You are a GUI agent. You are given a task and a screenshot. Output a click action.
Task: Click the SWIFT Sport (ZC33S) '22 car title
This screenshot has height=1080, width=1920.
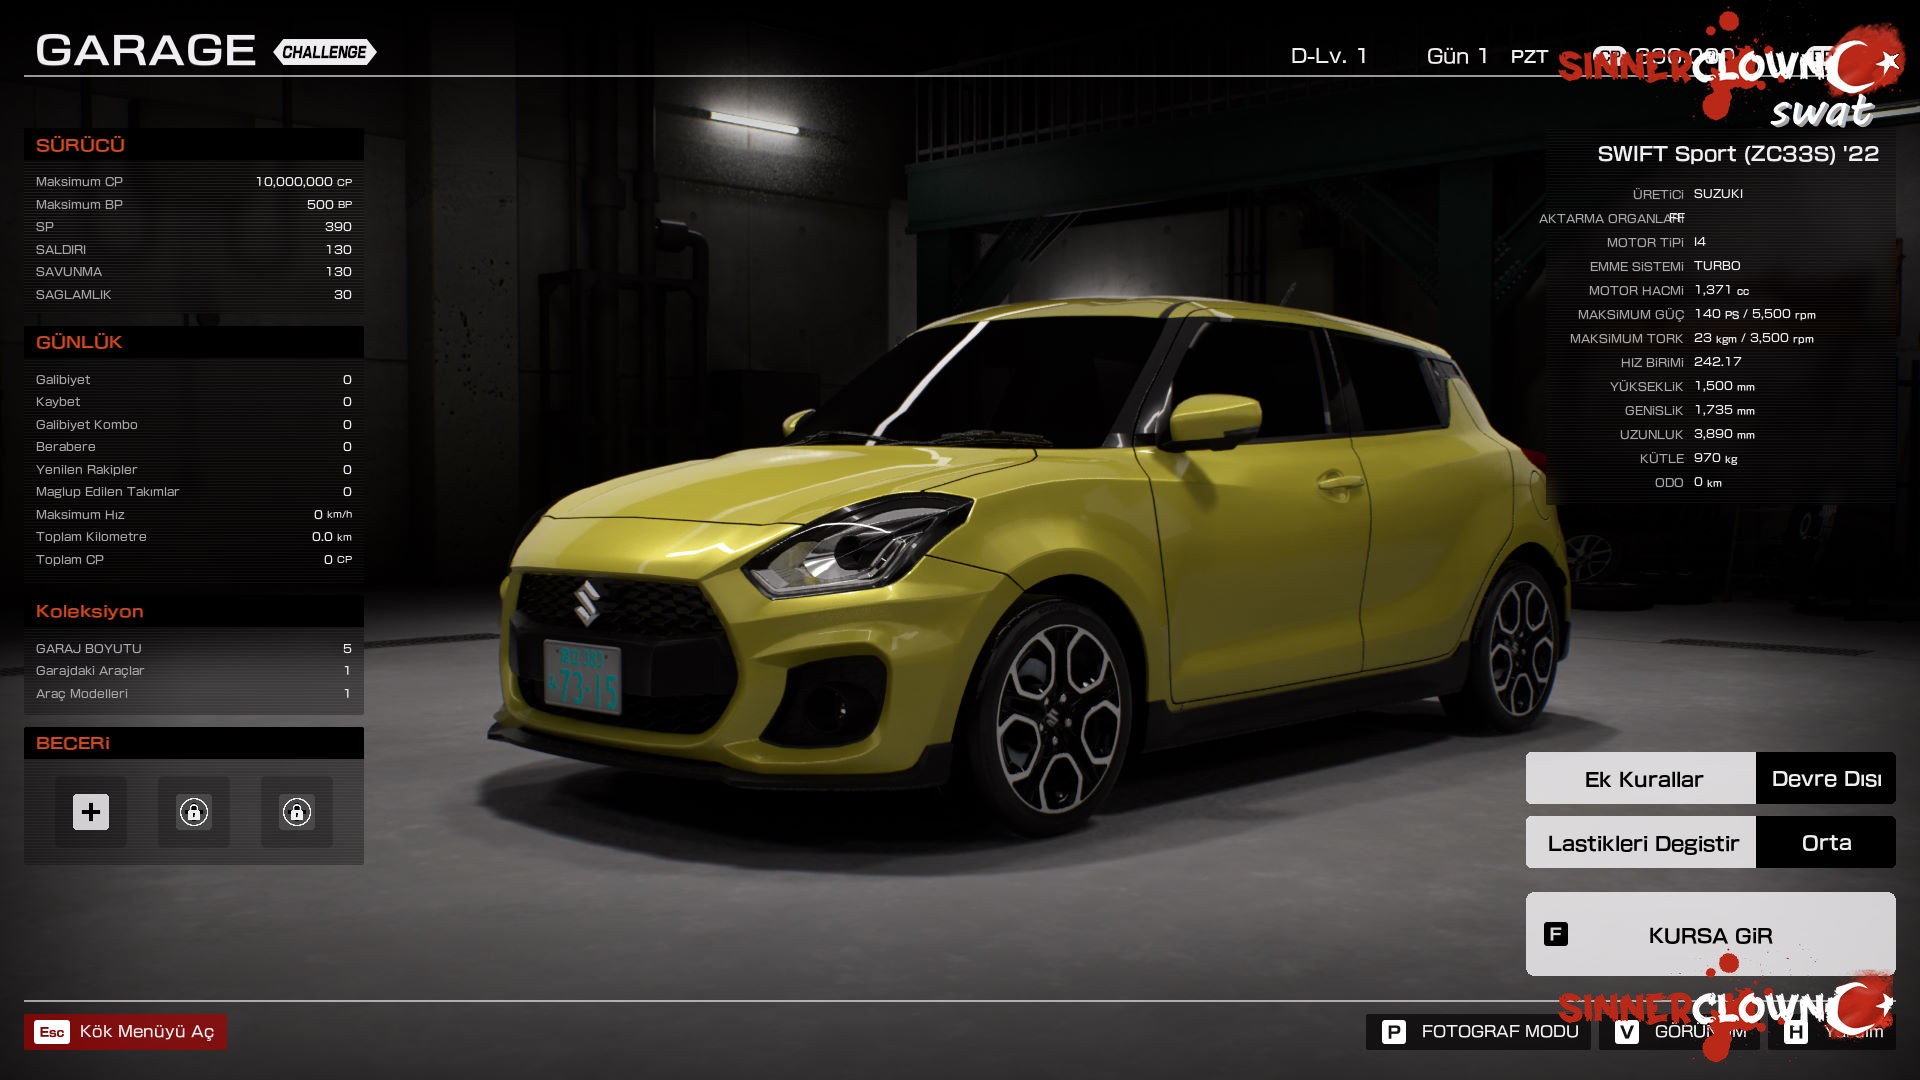tap(1738, 154)
